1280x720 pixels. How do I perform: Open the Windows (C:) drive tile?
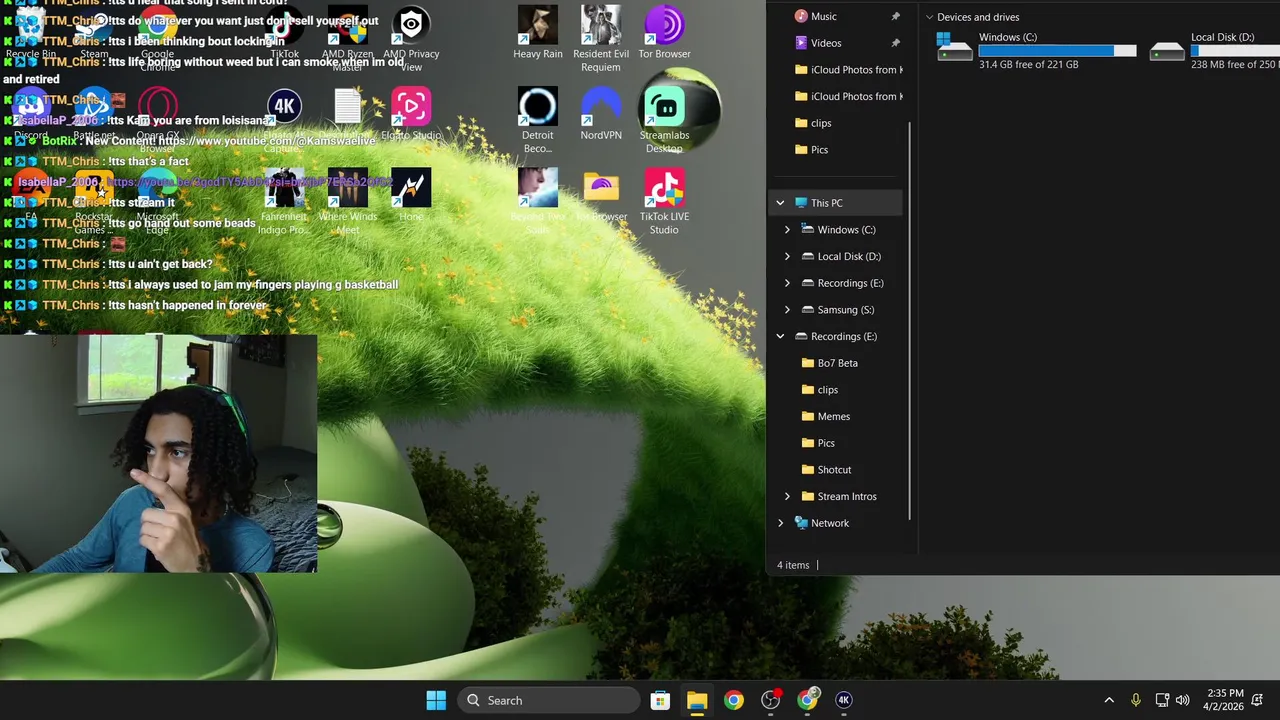(1036, 50)
